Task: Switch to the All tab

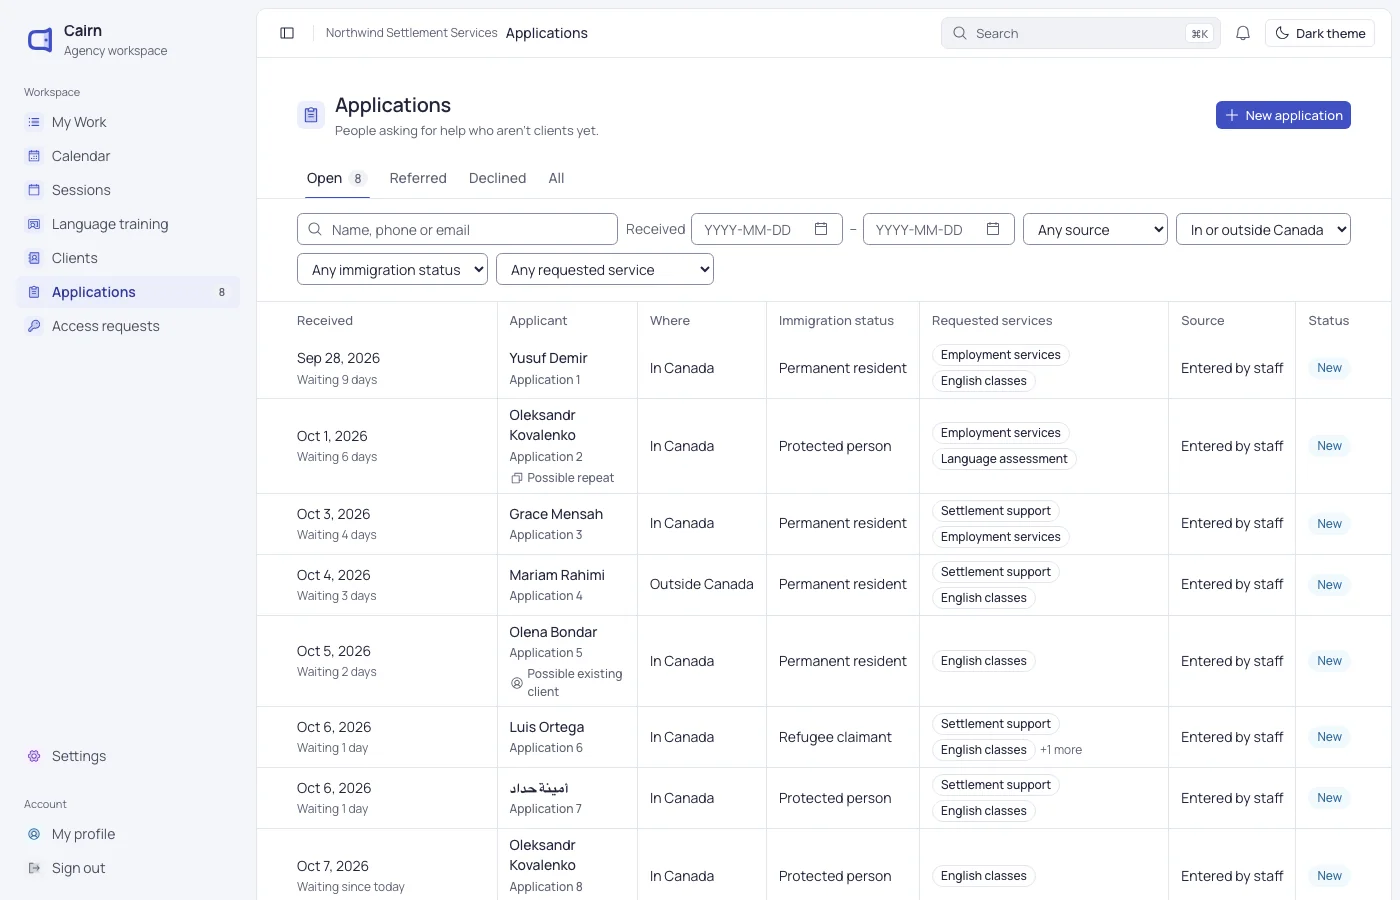Action: 556,178
